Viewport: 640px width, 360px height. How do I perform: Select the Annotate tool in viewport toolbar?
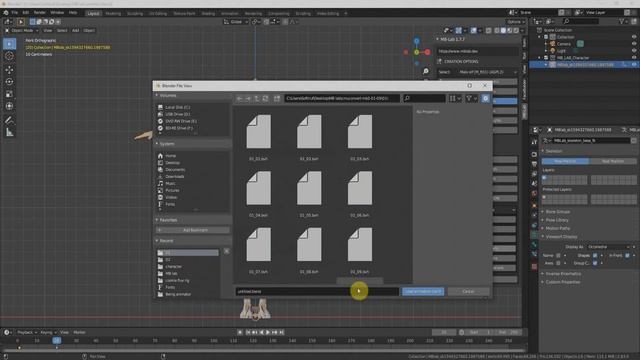9,120
